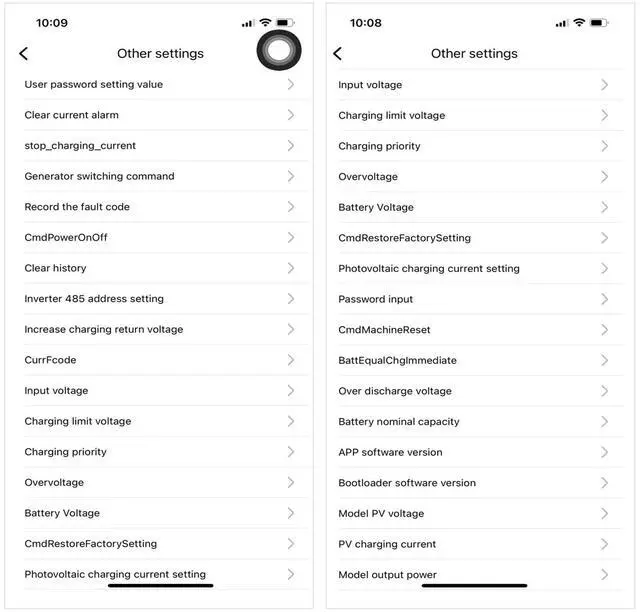Tap the back arrow on the left phone screen
640x612 pixels.
[x=24, y=54]
